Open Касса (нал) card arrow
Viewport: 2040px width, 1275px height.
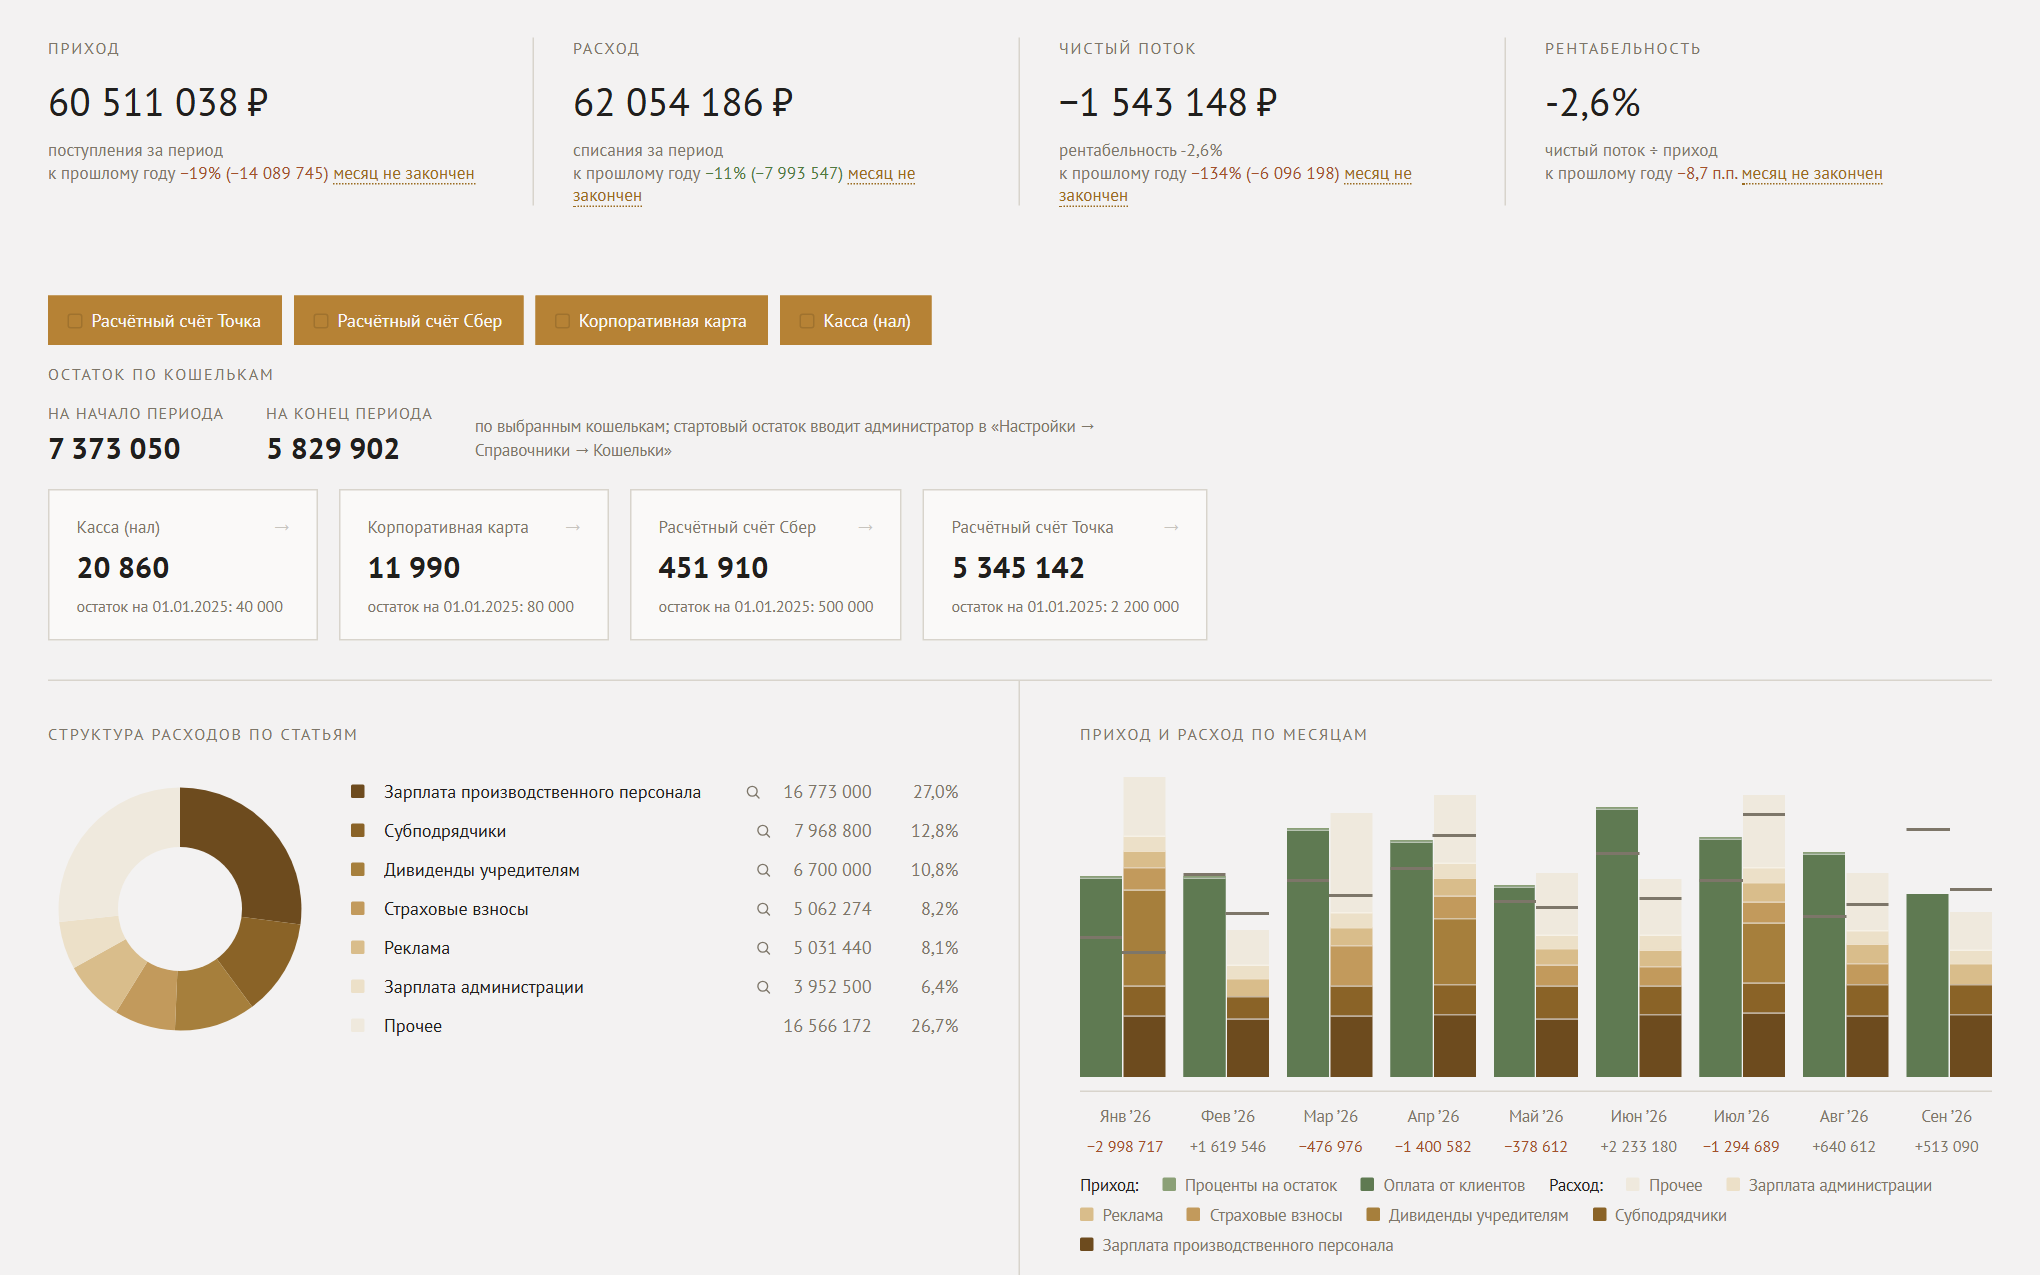click(x=282, y=527)
